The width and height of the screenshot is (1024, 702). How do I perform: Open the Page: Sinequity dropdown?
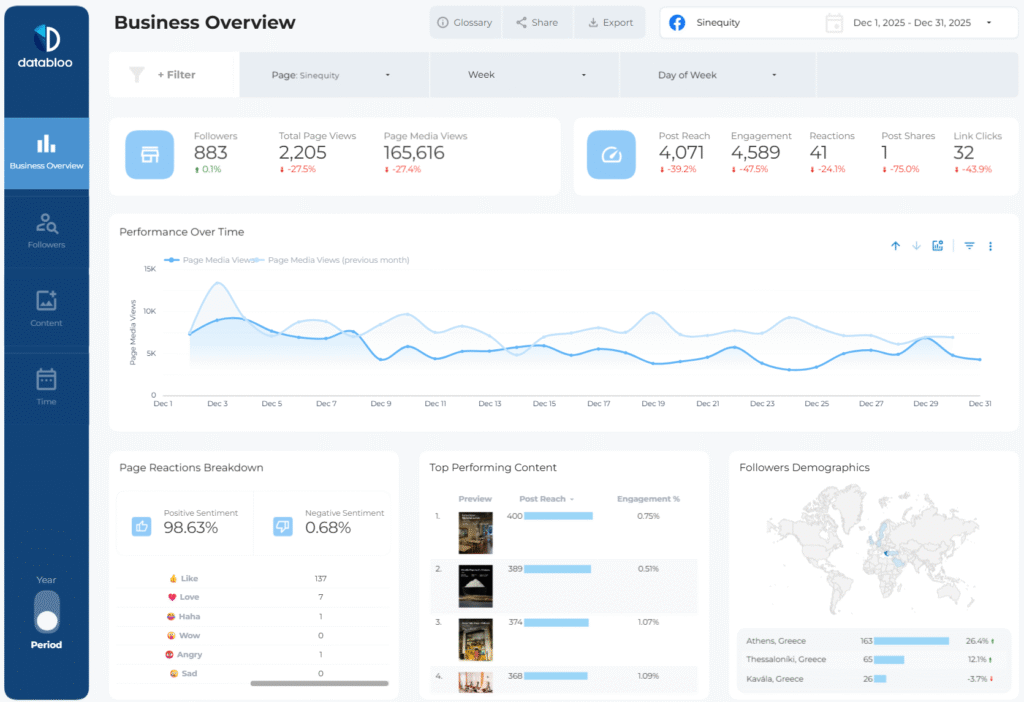(x=334, y=75)
